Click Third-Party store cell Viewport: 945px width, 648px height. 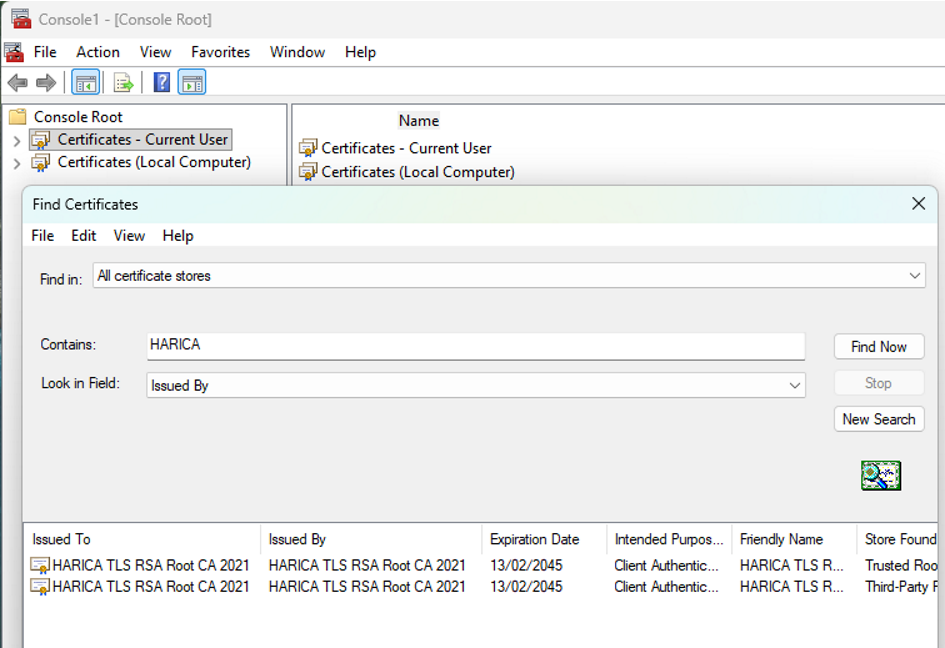(x=901, y=587)
